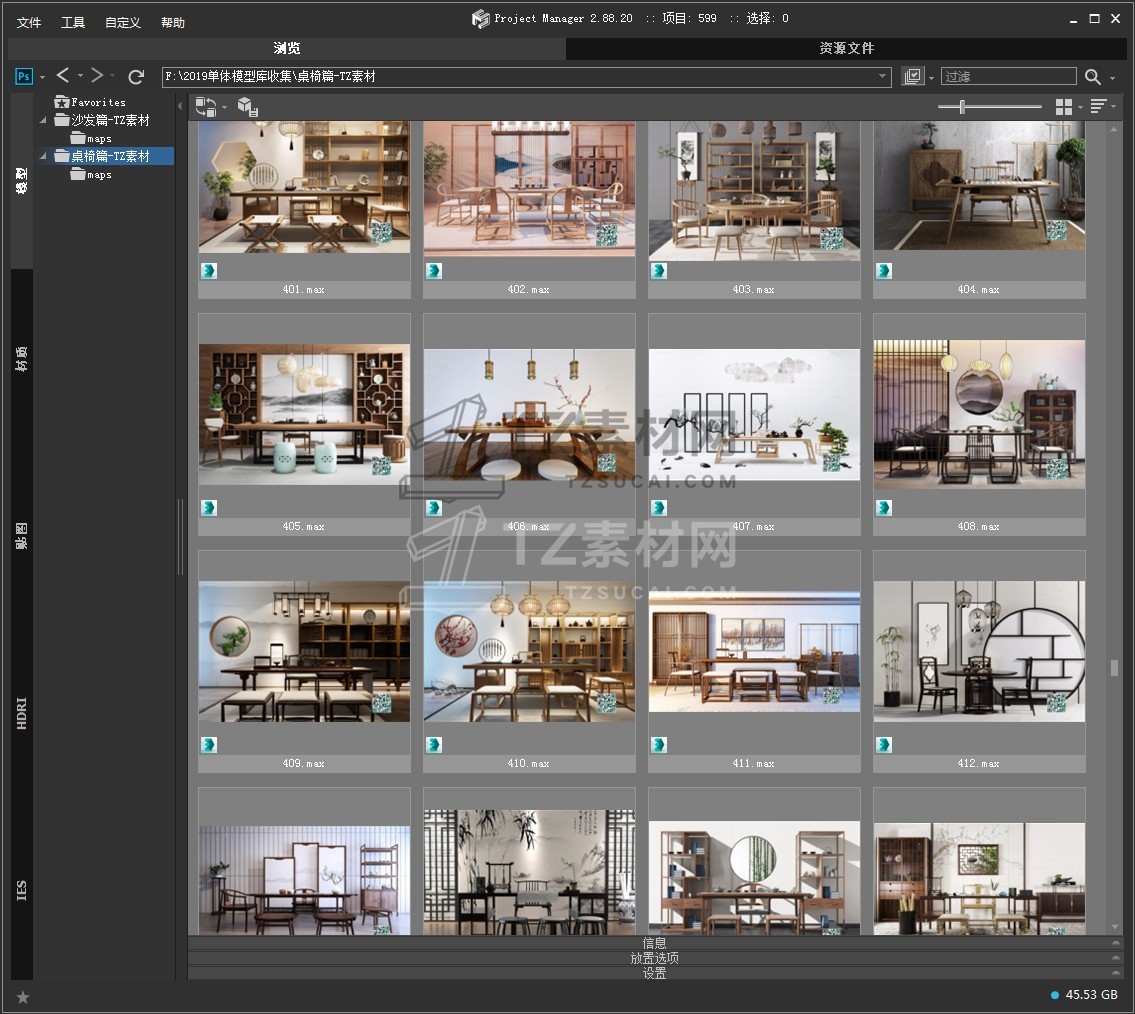Select the 406.max model thumbnail
The height and width of the screenshot is (1014, 1135).
[529, 415]
